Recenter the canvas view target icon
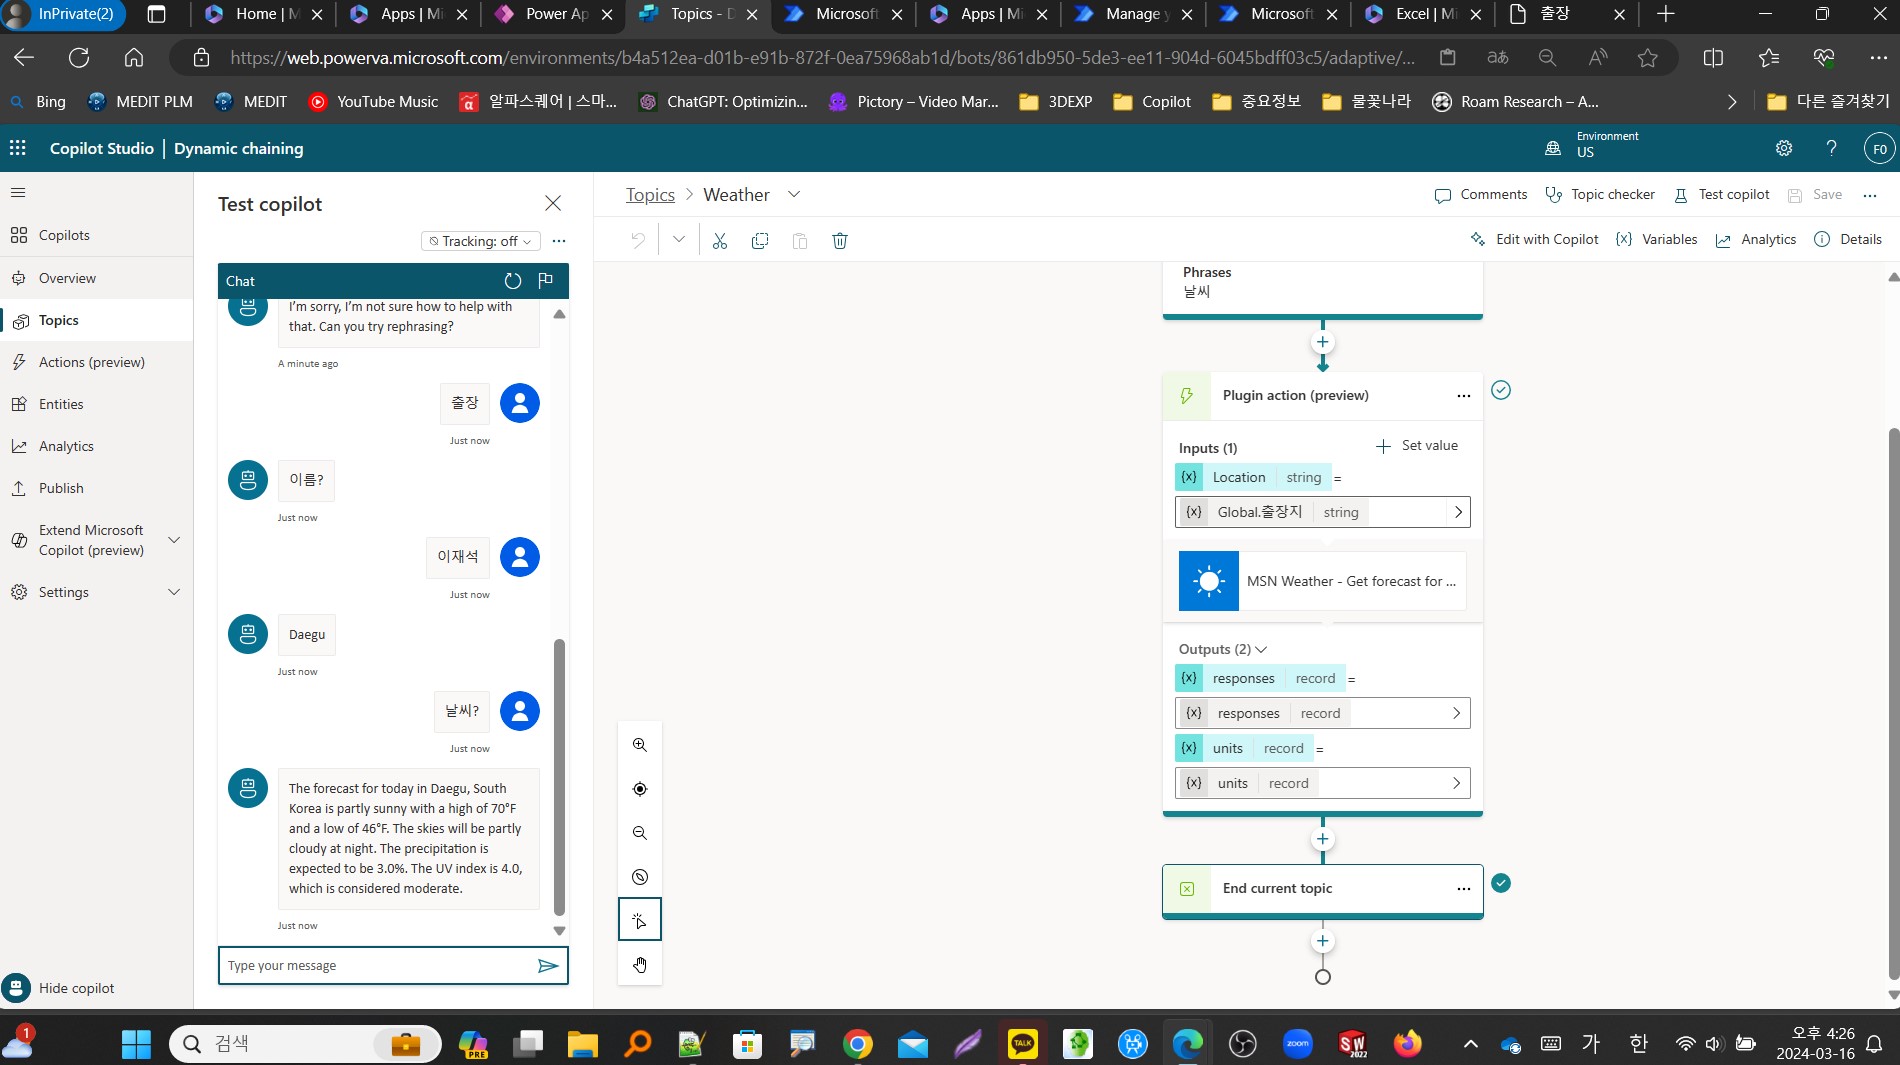 click(x=640, y=789)
